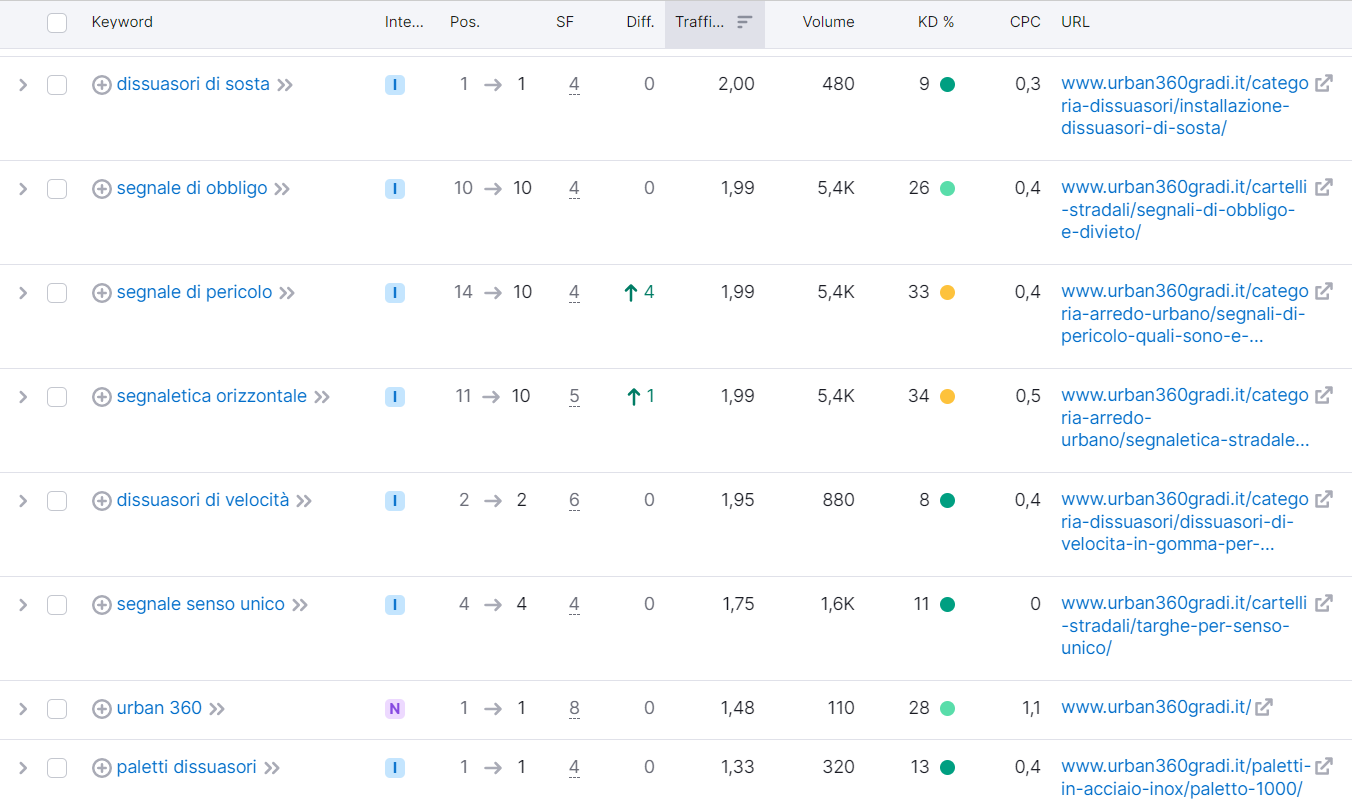This screenshot has width=1352, height=812.
Task: Click plus icon beside 'urban 360'
Action: point(101,709)
